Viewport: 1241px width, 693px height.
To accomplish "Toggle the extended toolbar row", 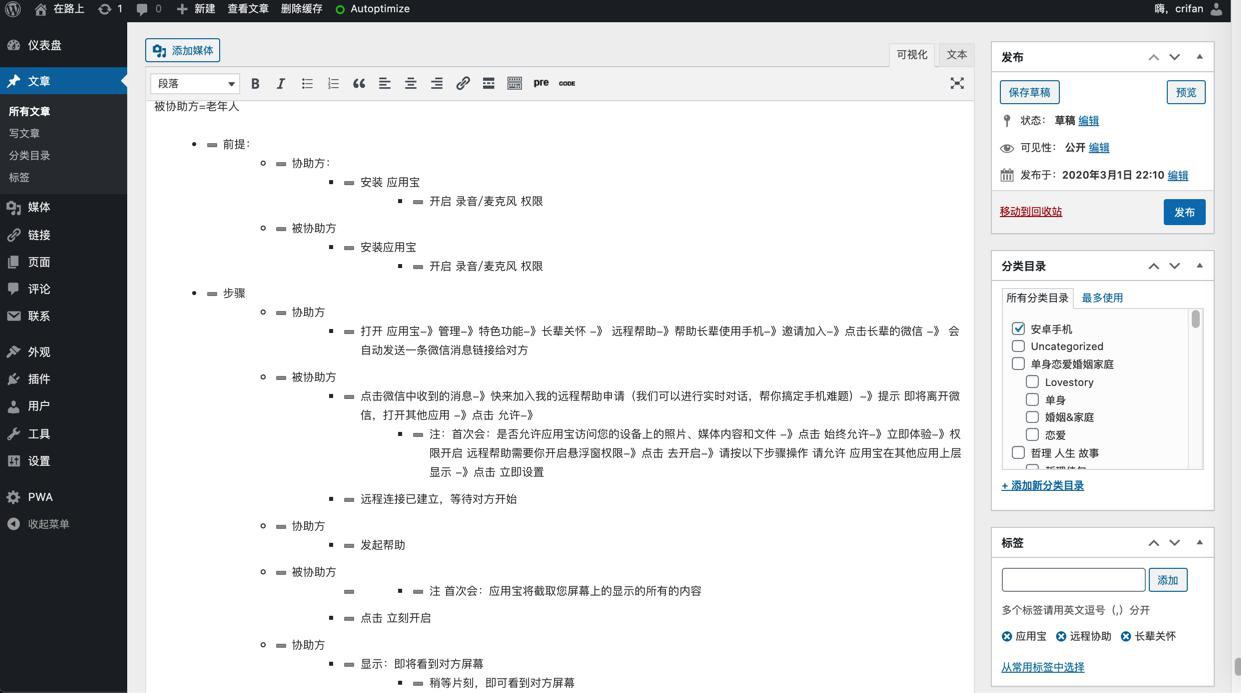I will click(x=514, y=83).
